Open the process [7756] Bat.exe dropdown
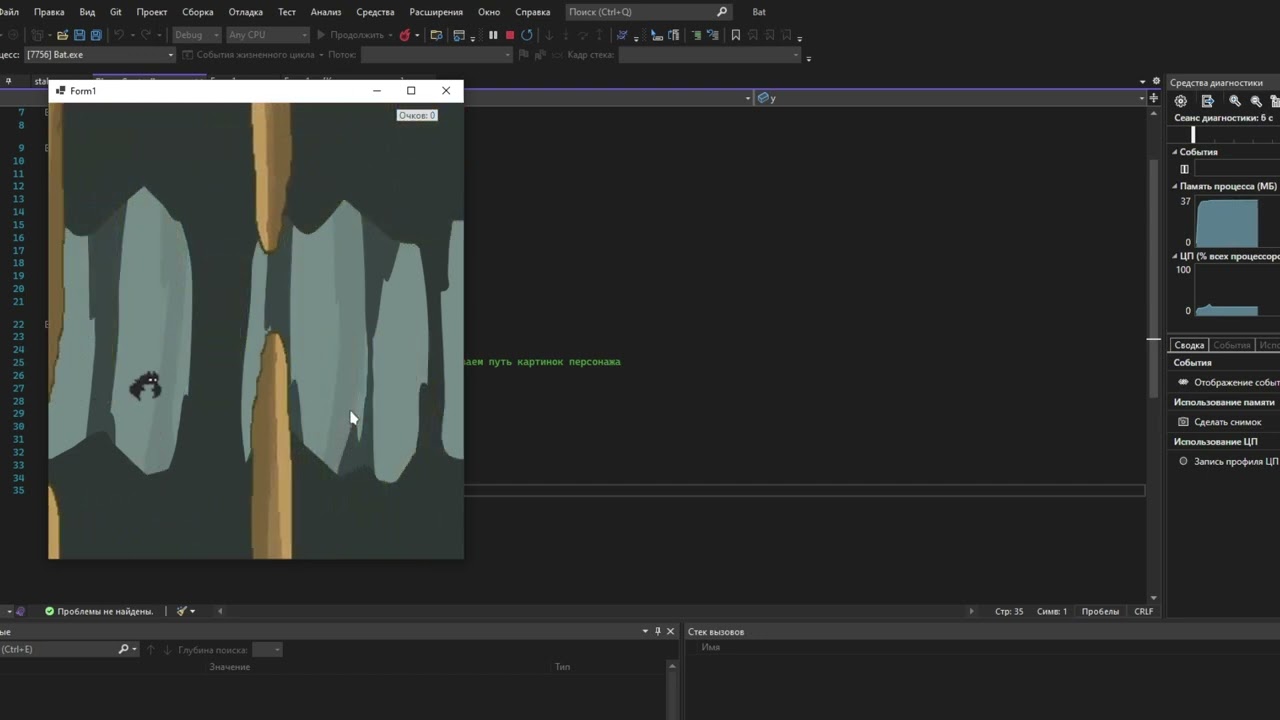The image size is (1280, 720). click(98, 55)
